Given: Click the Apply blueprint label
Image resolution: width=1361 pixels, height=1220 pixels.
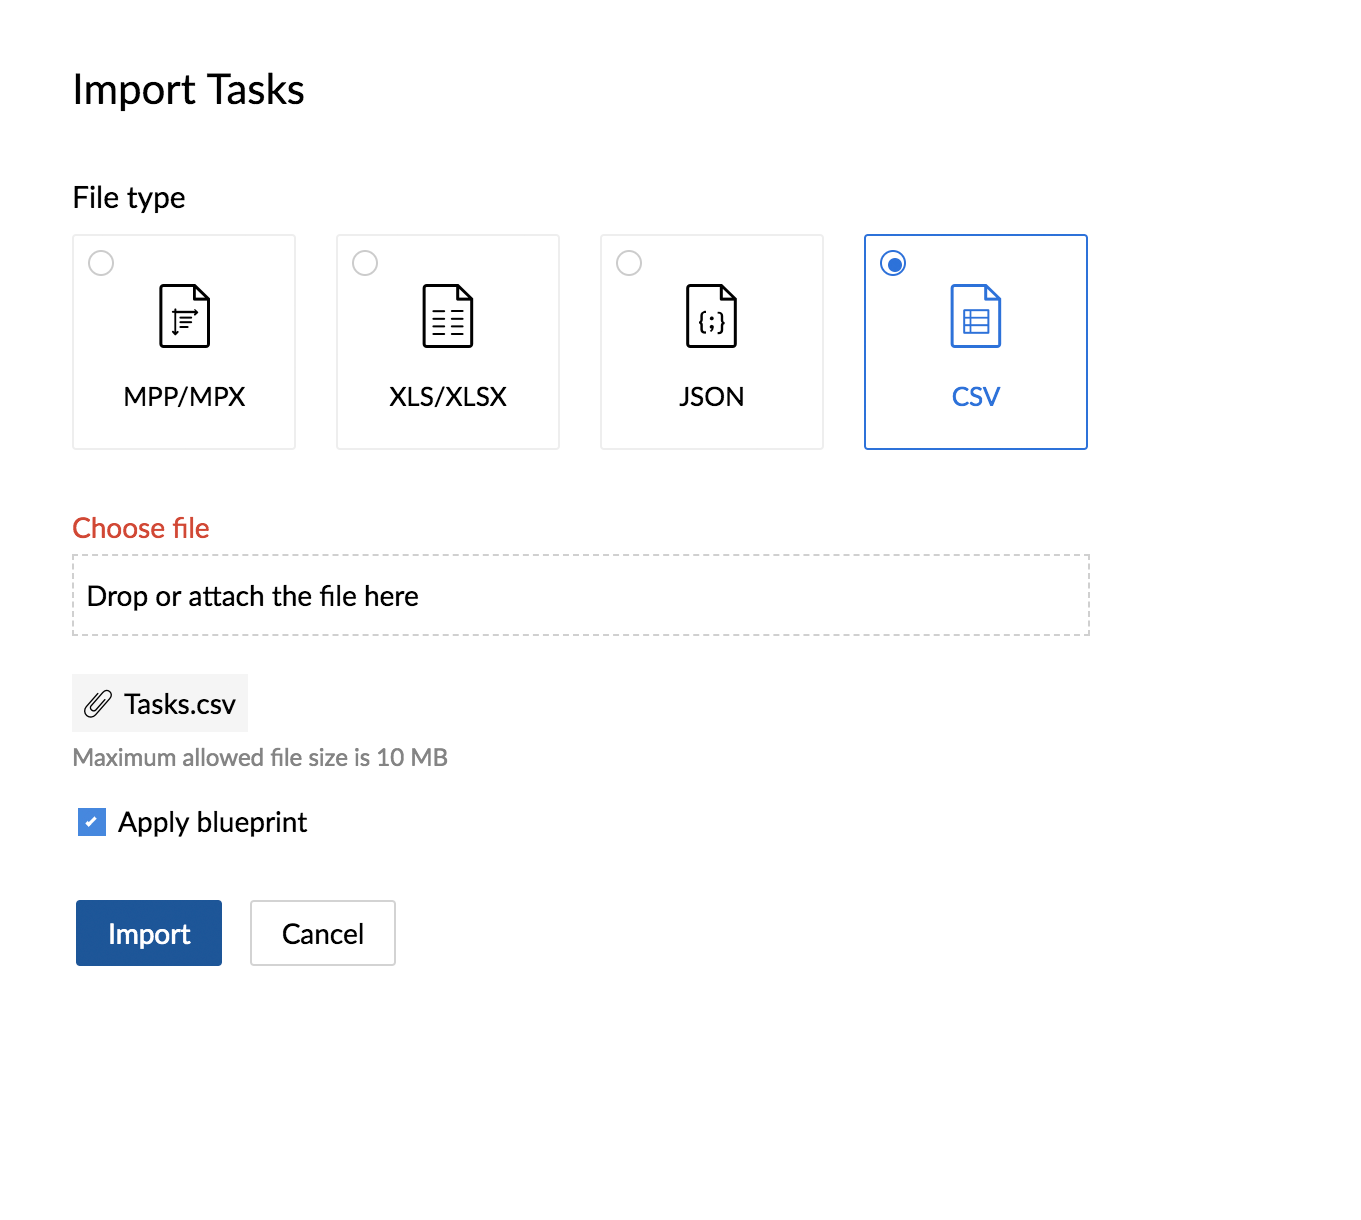Looking at the screenshot, I should 212,822.
